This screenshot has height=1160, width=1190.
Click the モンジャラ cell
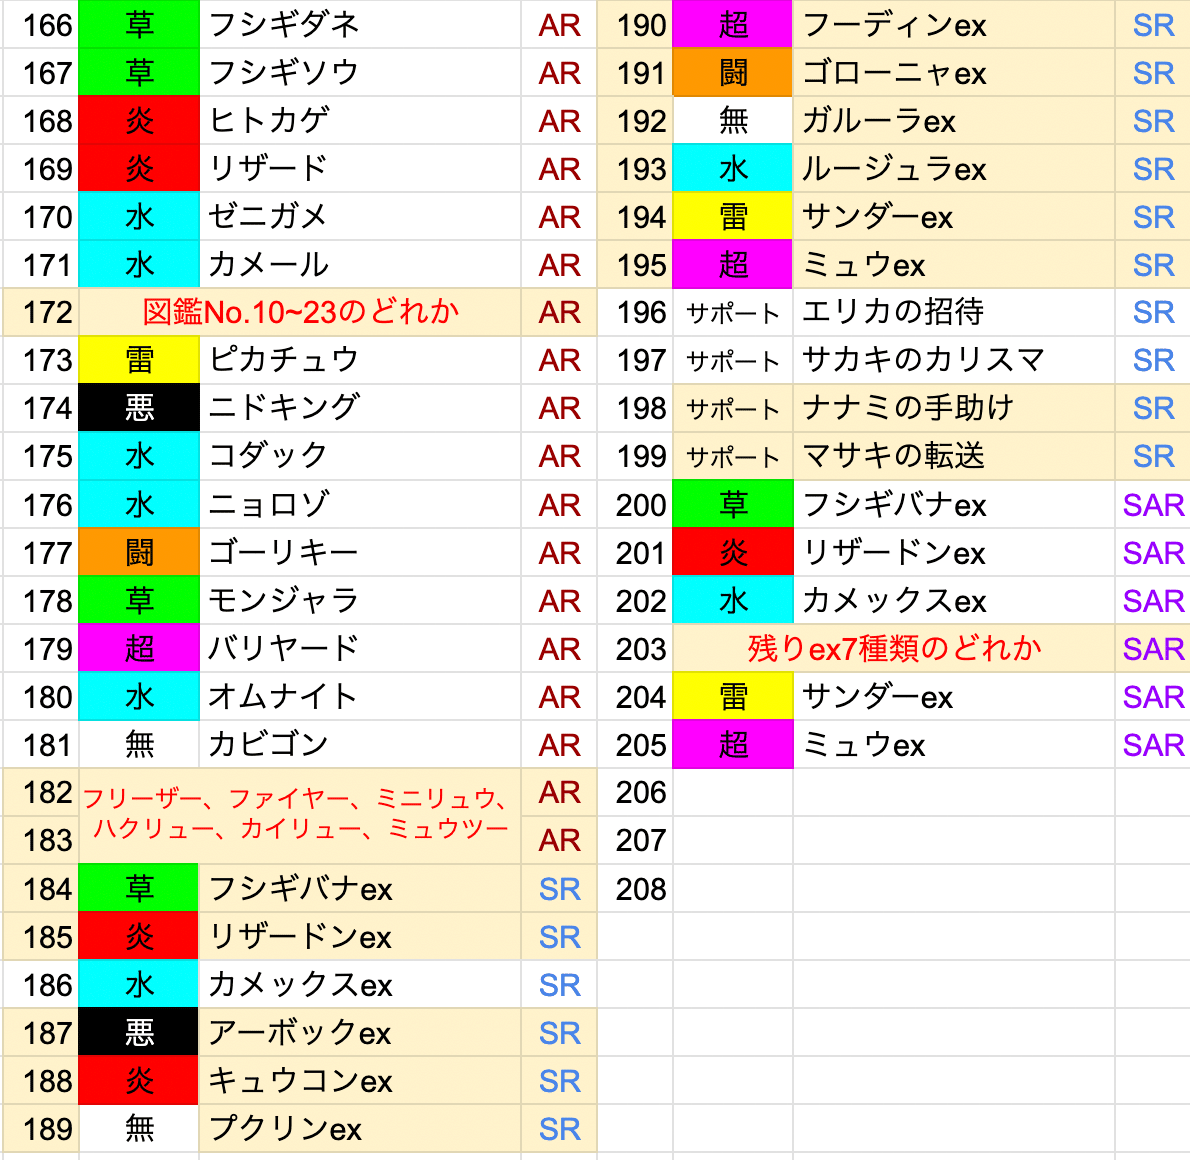[360, 600]
